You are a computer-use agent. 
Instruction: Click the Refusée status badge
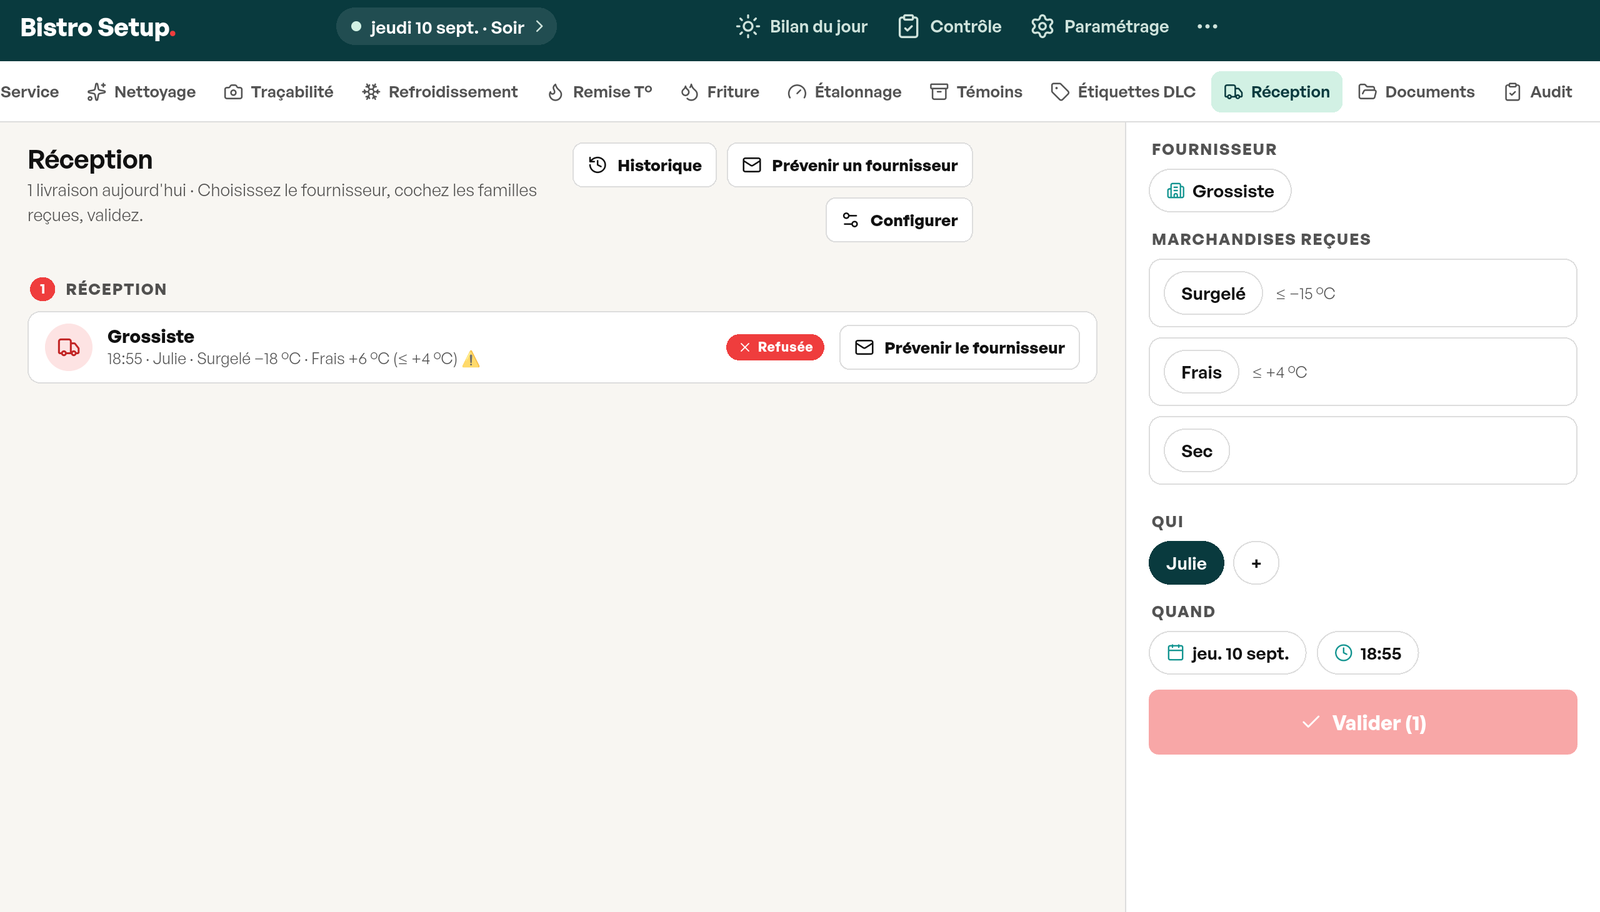pos(775,347)
